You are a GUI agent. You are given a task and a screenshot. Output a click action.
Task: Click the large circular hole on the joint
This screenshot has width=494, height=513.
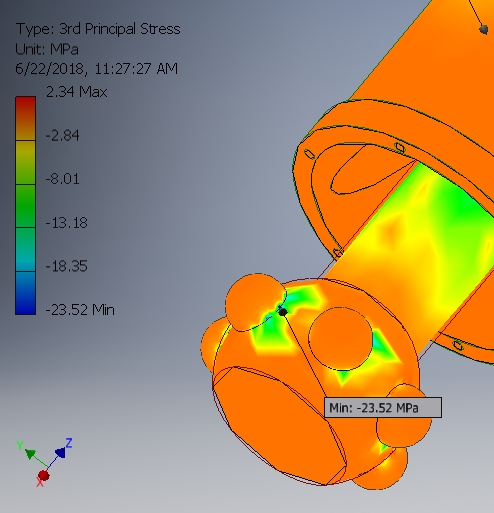[340, 339]
